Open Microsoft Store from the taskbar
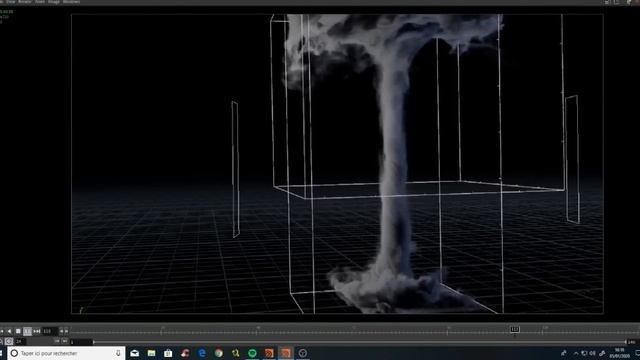The image size is (640, 360). point(168,353)
